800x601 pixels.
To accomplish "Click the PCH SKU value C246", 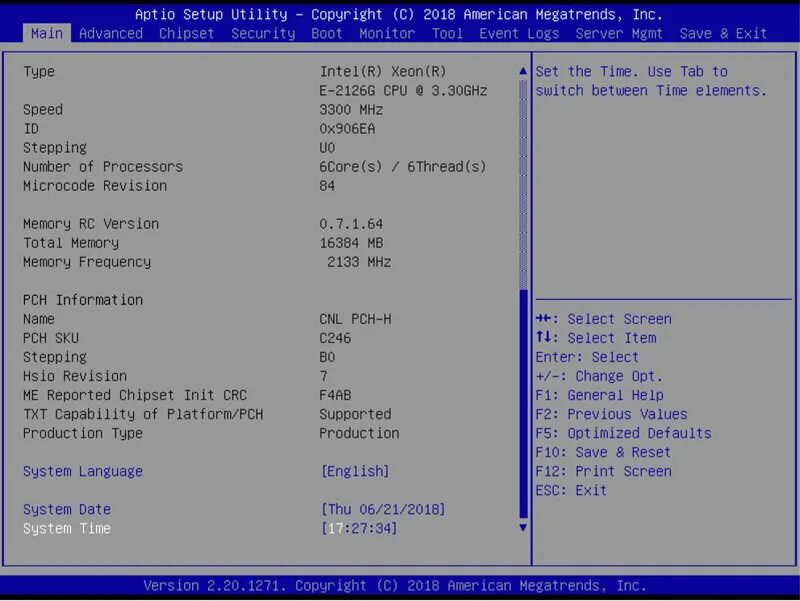I will (335, 338).
